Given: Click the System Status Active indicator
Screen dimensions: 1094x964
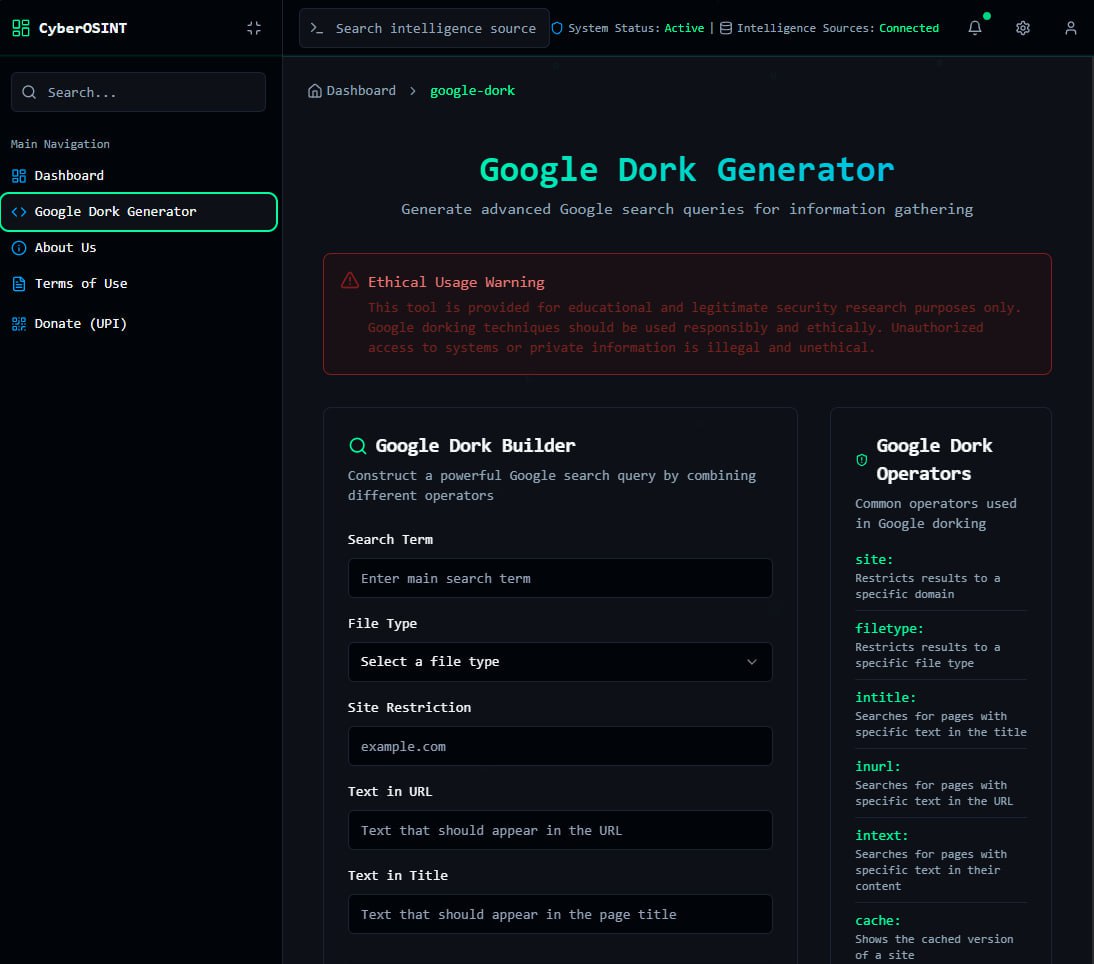Looking at the screenshot, I should (628, 28).
